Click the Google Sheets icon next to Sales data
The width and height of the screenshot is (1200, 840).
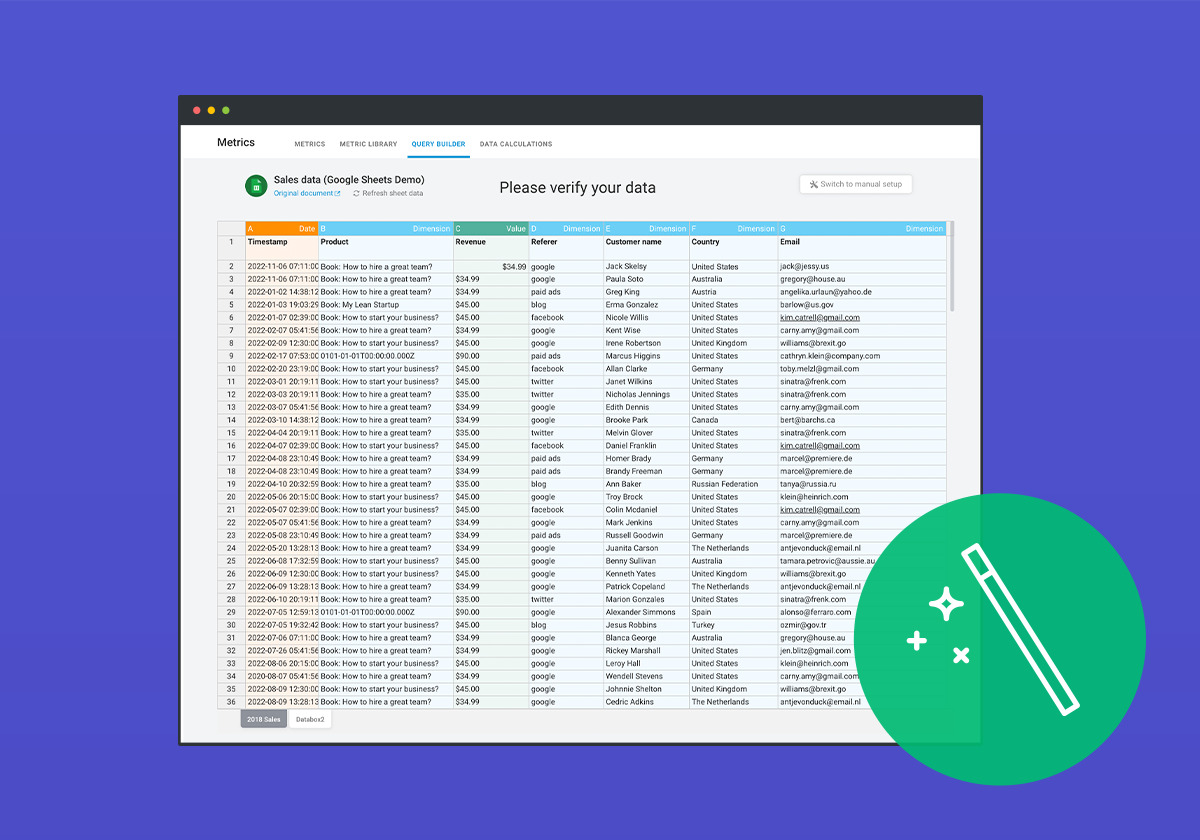click(x=256, y=185)
